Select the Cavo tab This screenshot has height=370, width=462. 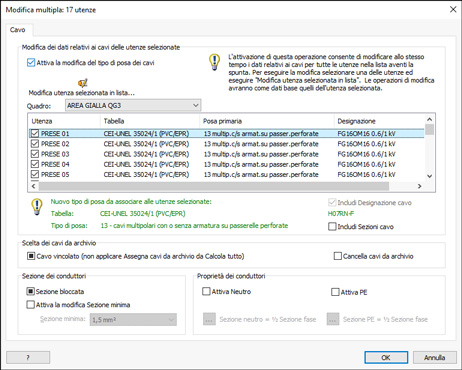pos(18,30)
